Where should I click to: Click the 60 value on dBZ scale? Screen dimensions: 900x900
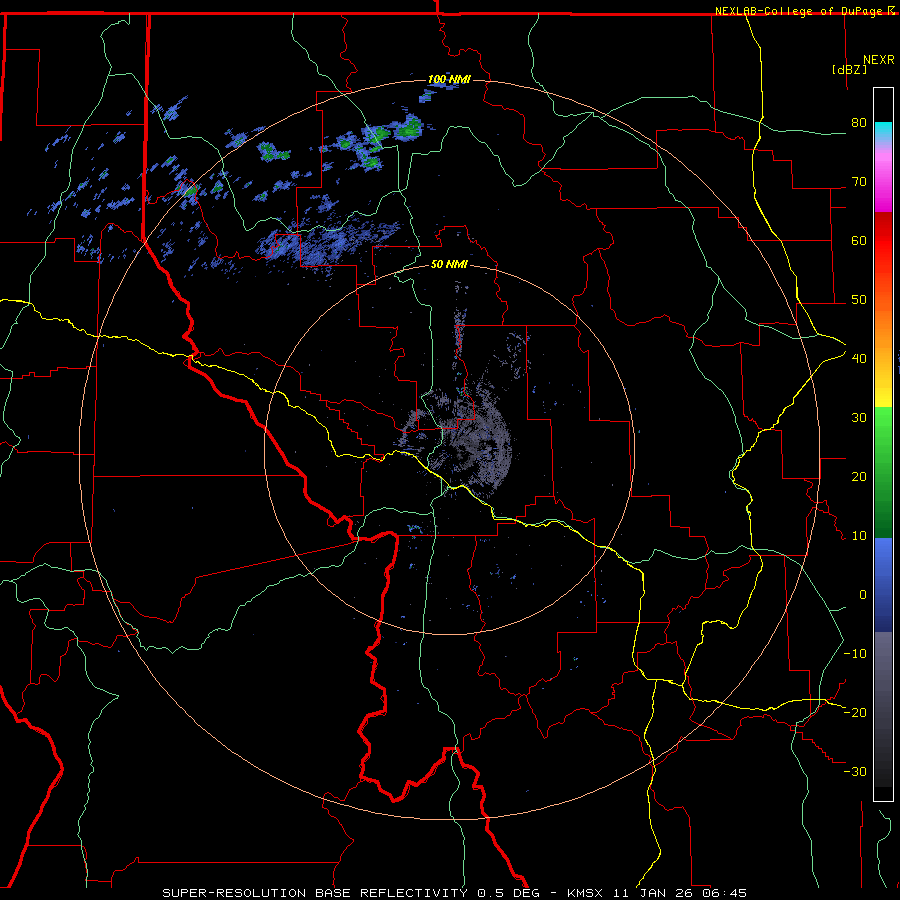(859, 240)
